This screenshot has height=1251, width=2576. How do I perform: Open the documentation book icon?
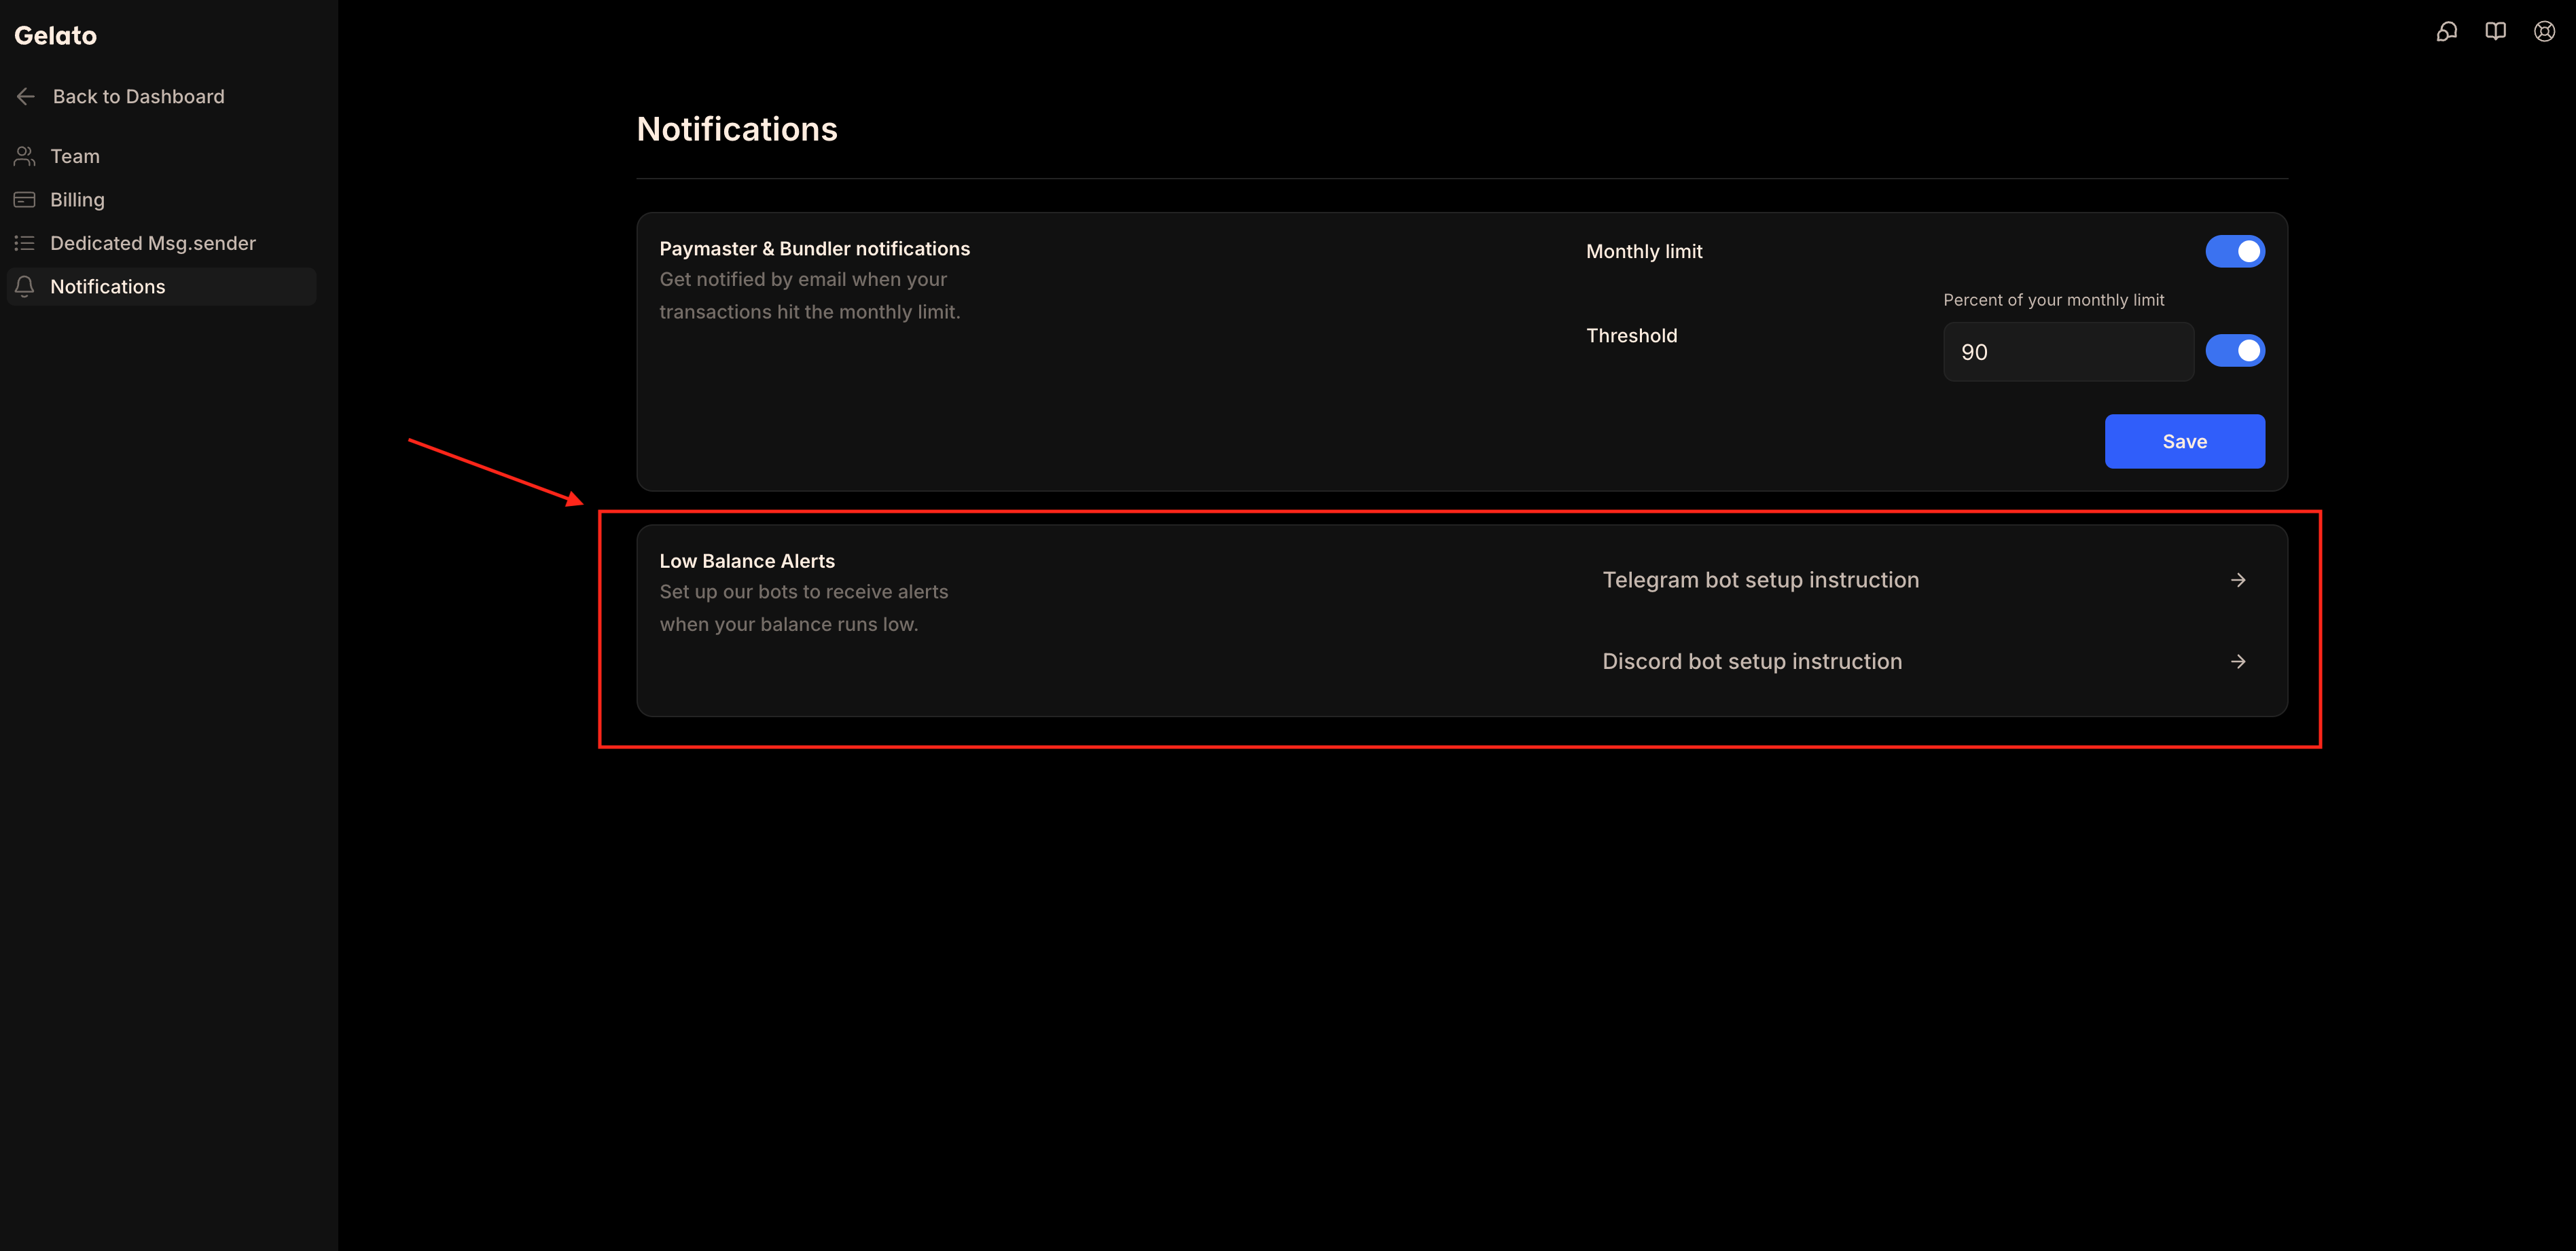coord(2495,32)
